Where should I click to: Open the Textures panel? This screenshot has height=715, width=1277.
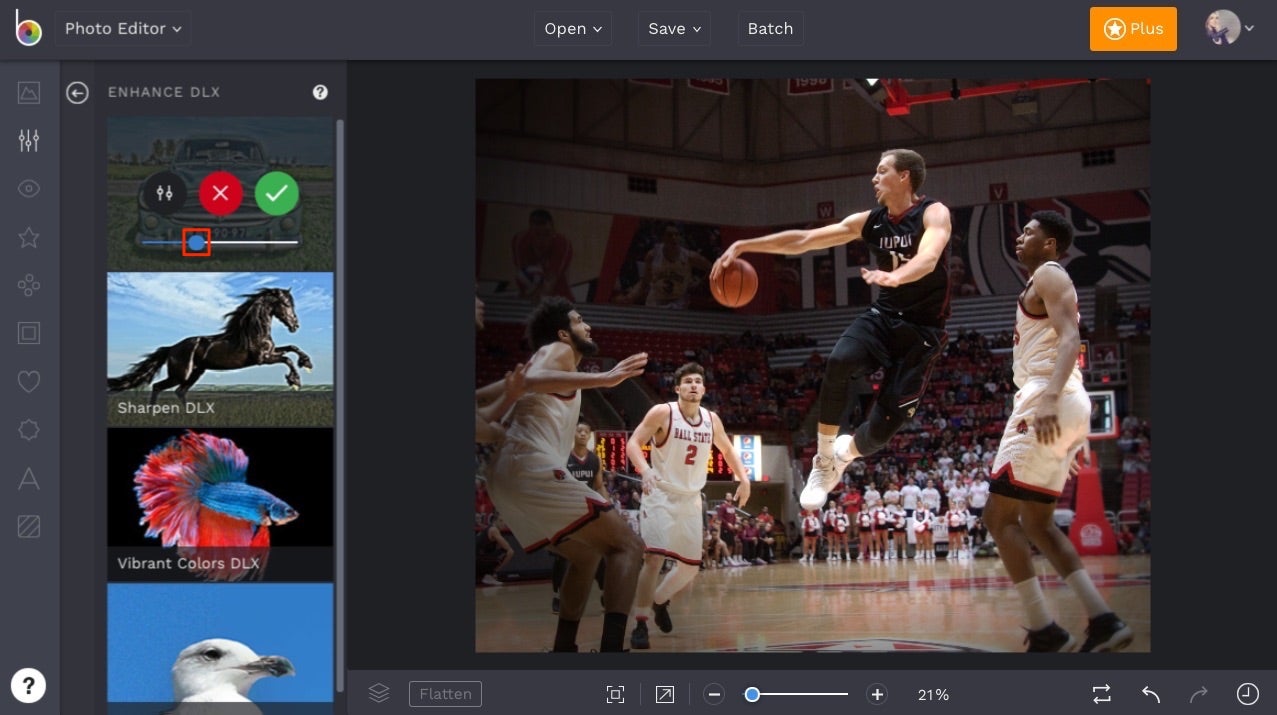pyautogui.click(x=28, y=525)
